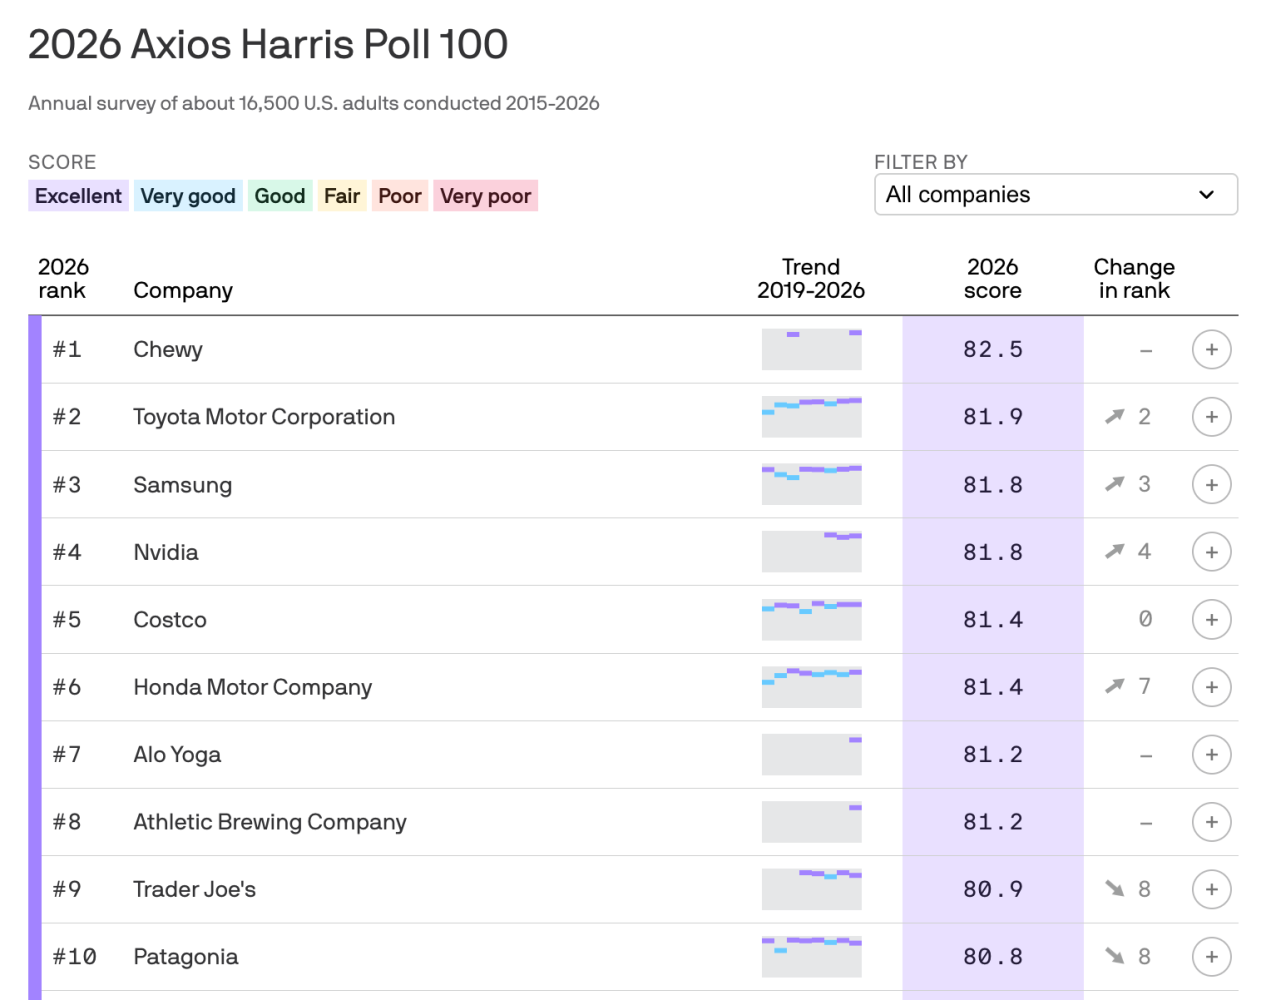Select the Excellent score legend swatch
The image size is (1266, 1000).
(78, 196)
